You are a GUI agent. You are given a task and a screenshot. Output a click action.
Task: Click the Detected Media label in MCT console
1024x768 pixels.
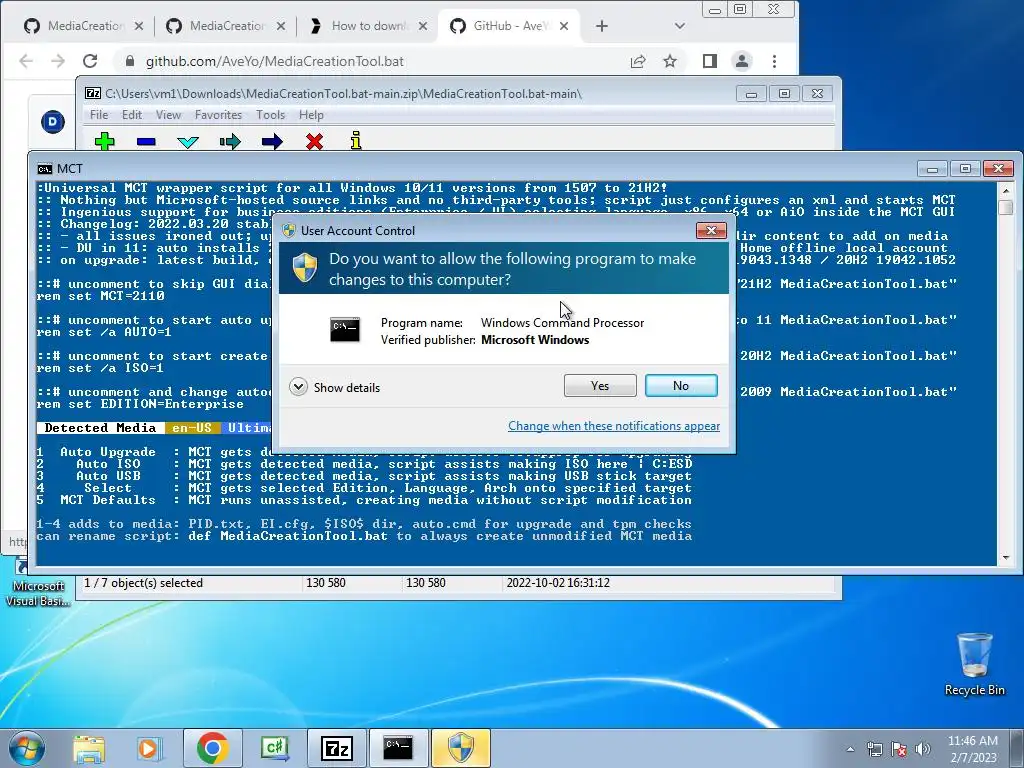(100, 428)
